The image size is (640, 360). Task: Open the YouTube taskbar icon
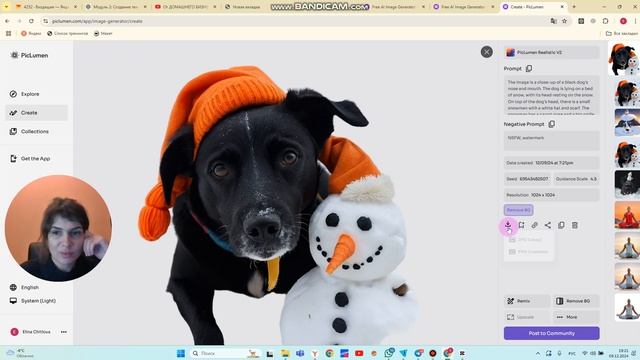pos(359,353)
